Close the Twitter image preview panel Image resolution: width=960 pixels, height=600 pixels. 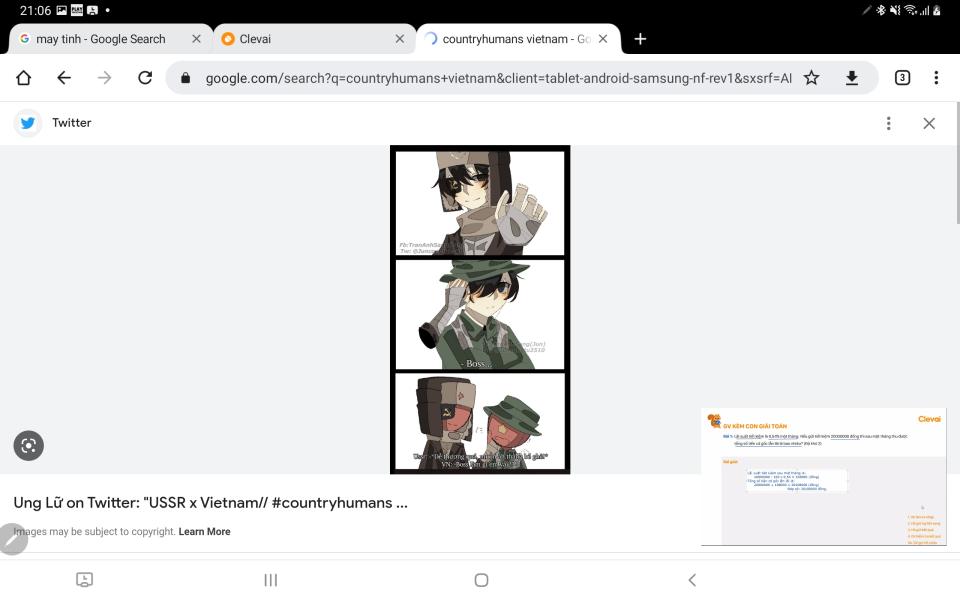929,123
